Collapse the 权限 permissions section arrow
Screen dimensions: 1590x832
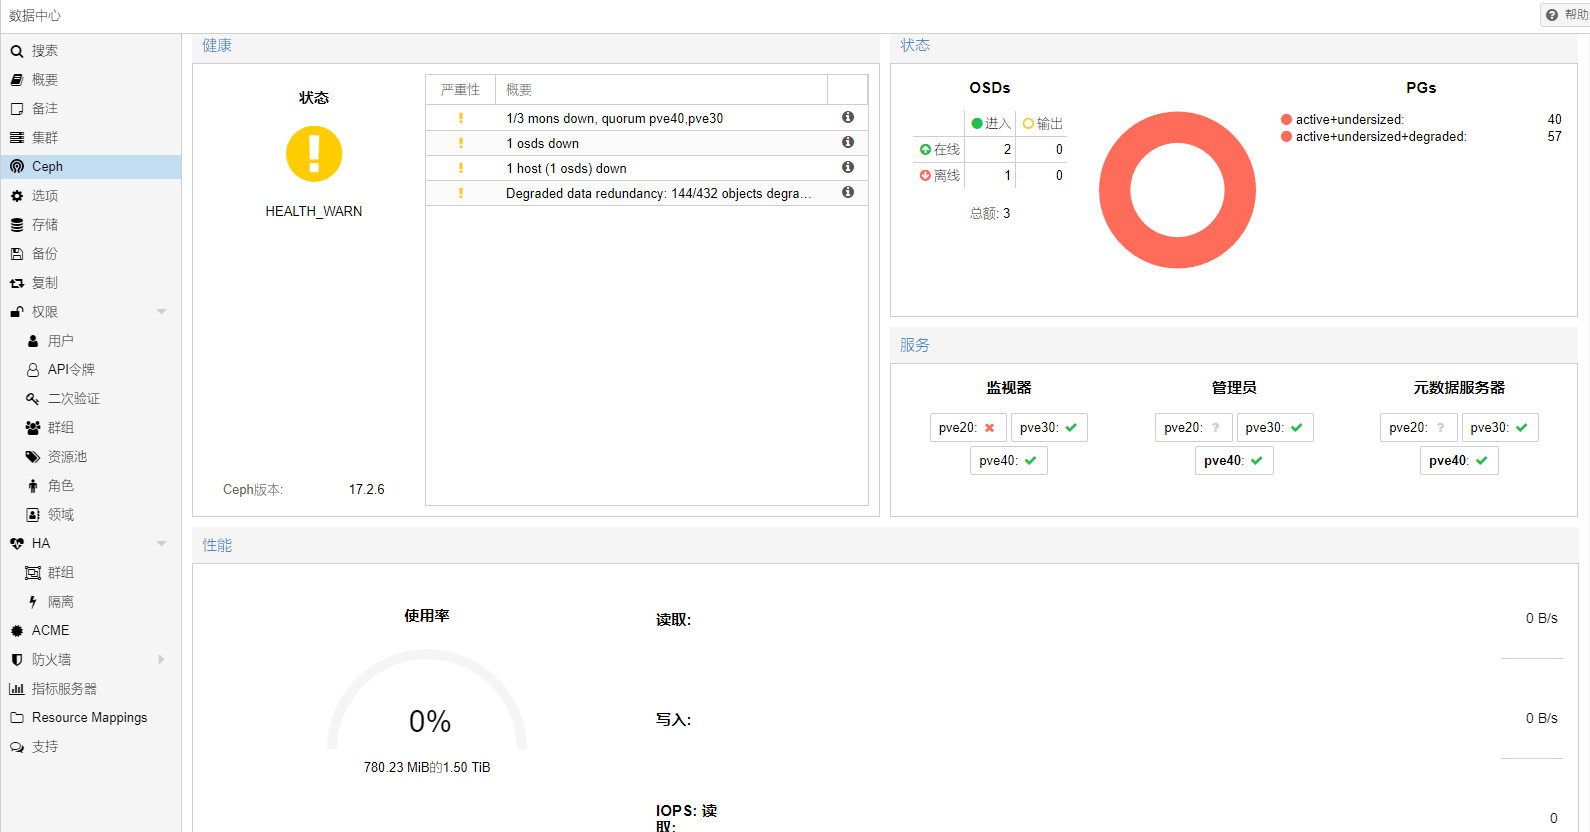[162, 312]
